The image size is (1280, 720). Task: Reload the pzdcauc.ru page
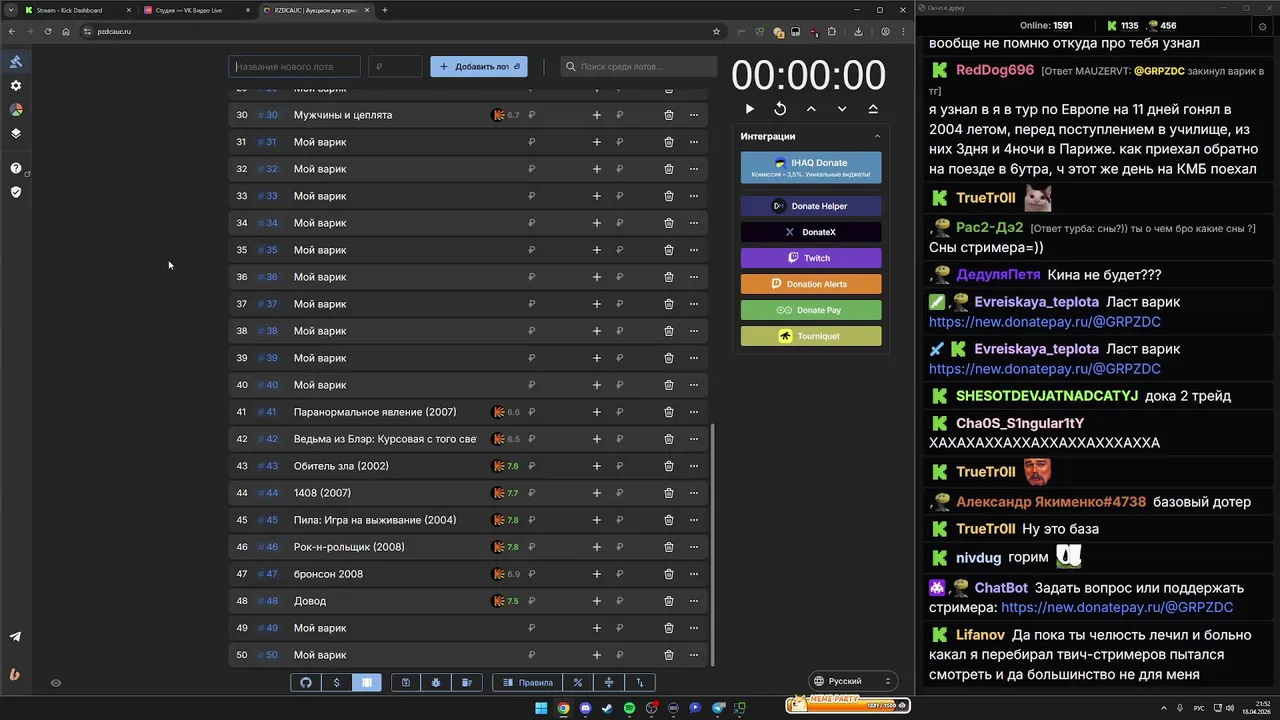point(47,31)
